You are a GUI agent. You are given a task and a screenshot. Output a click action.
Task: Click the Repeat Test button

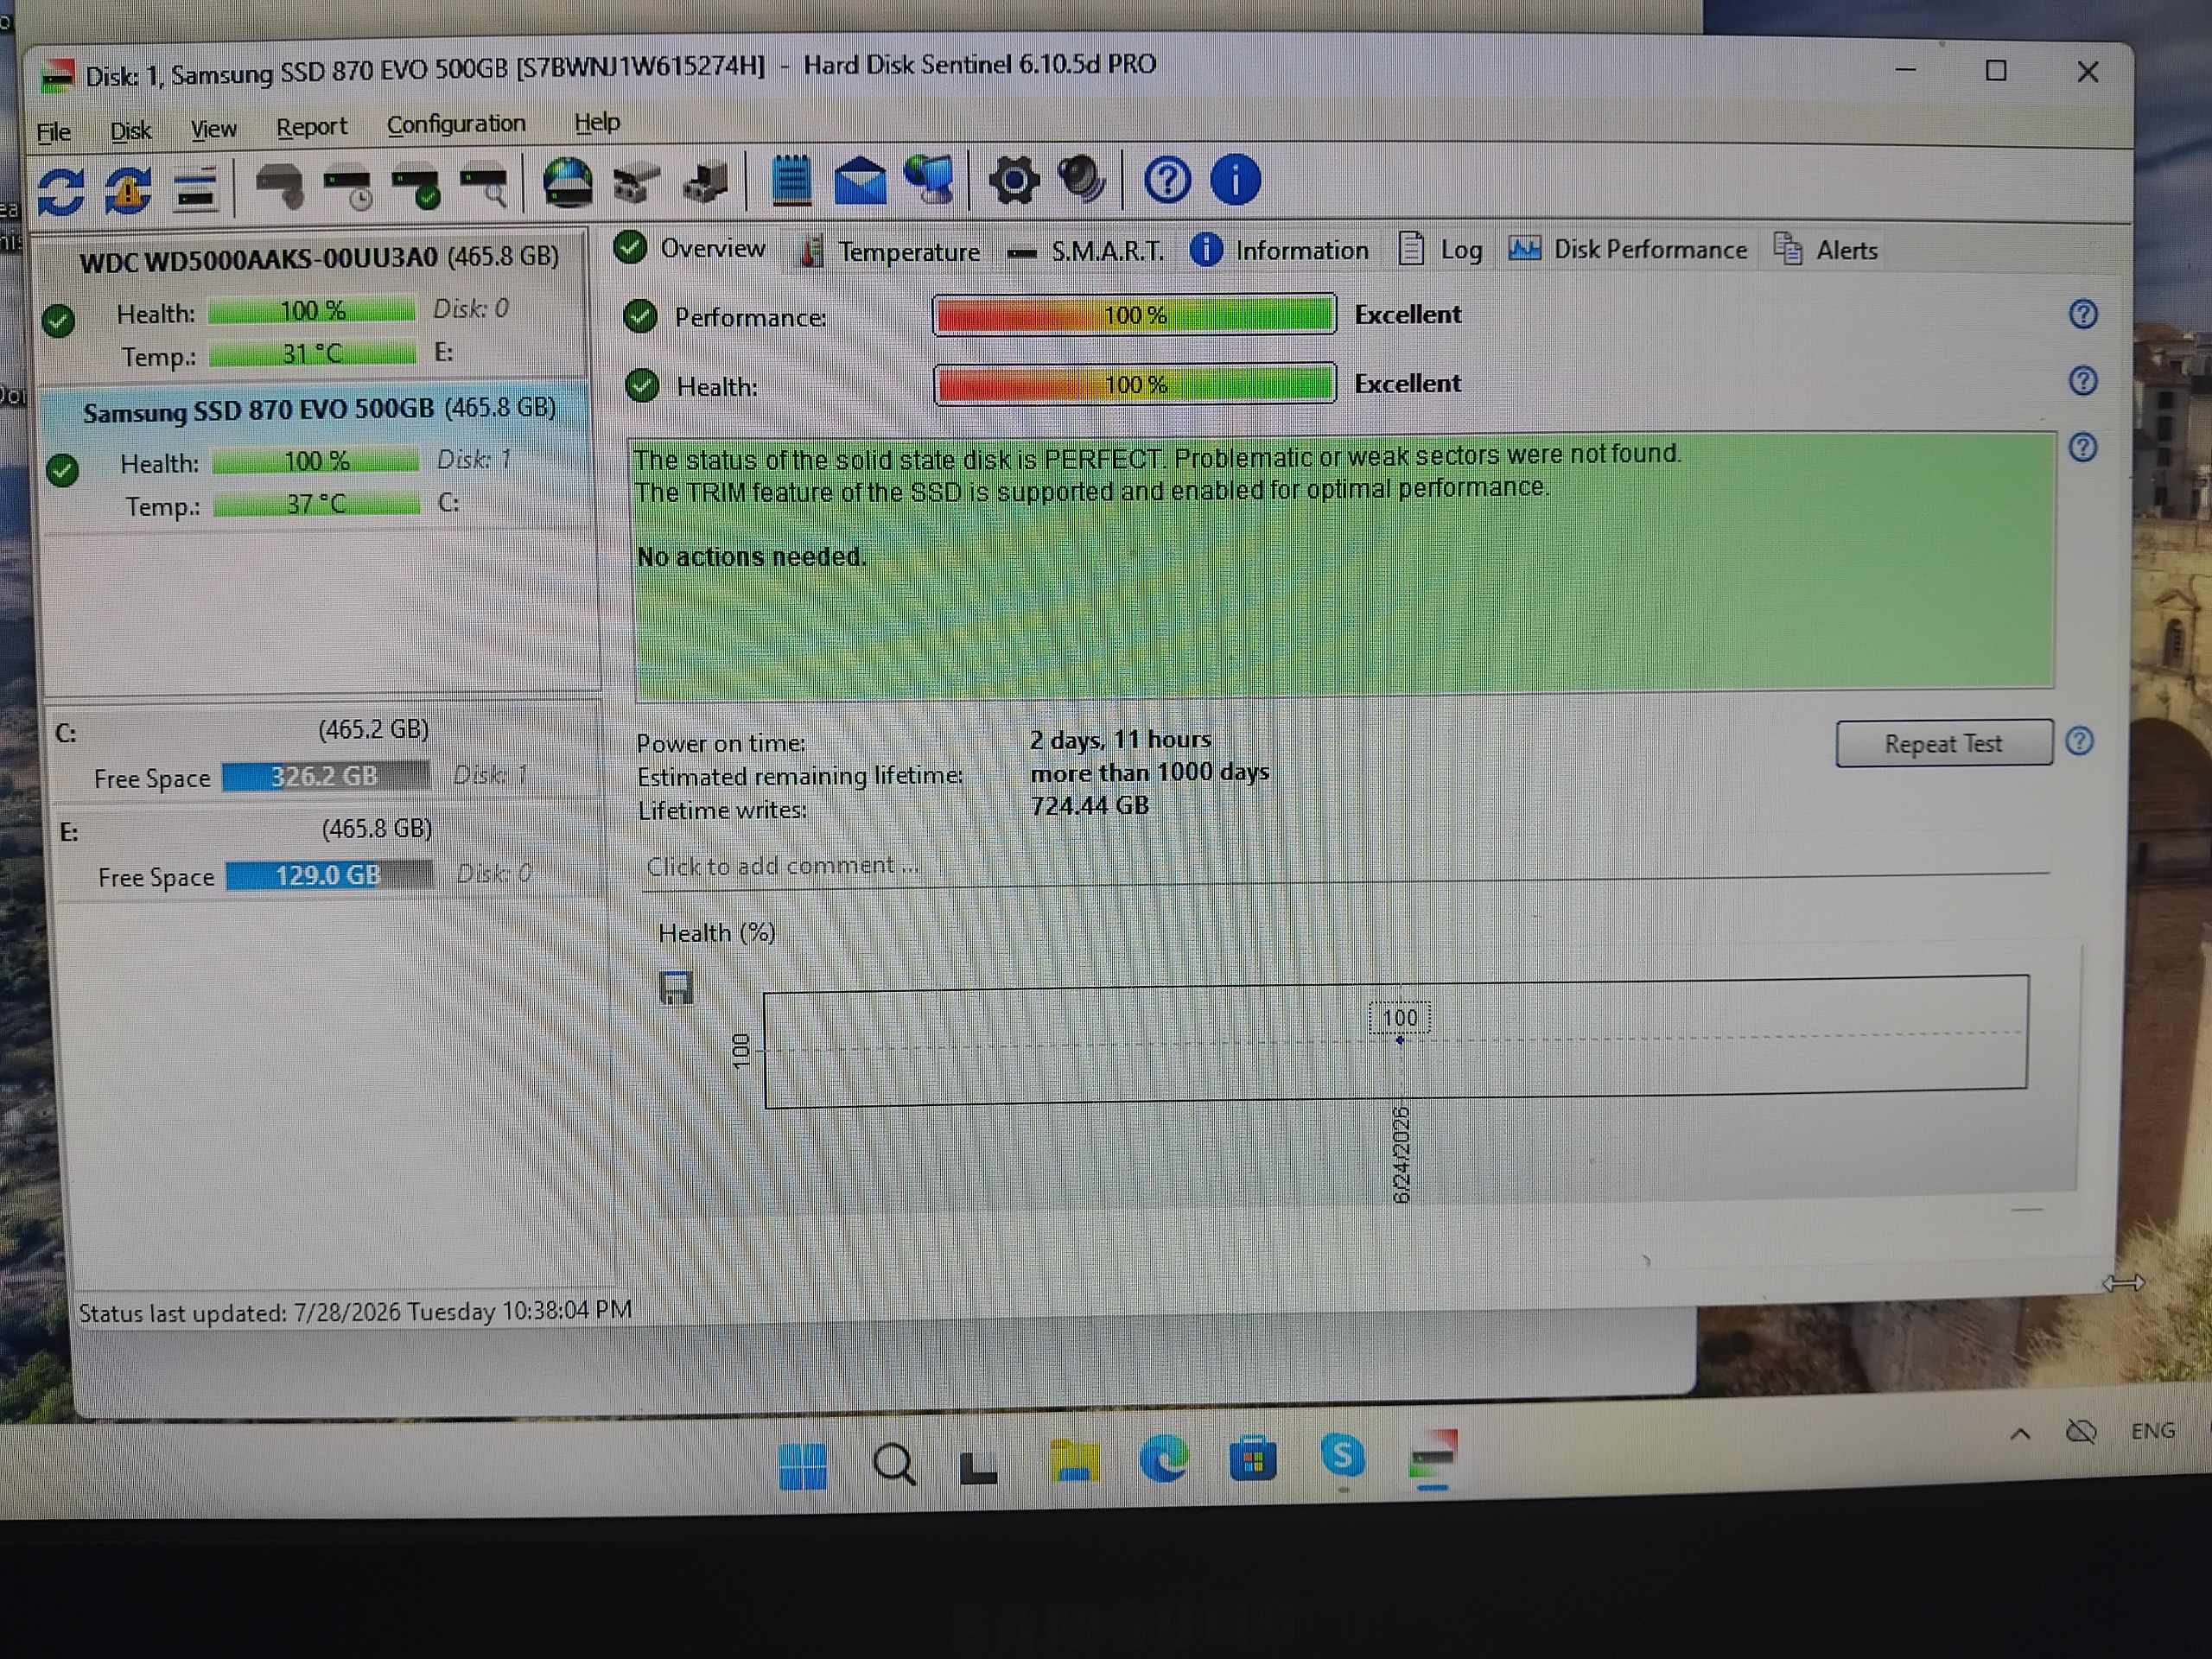click(1943, 743)
